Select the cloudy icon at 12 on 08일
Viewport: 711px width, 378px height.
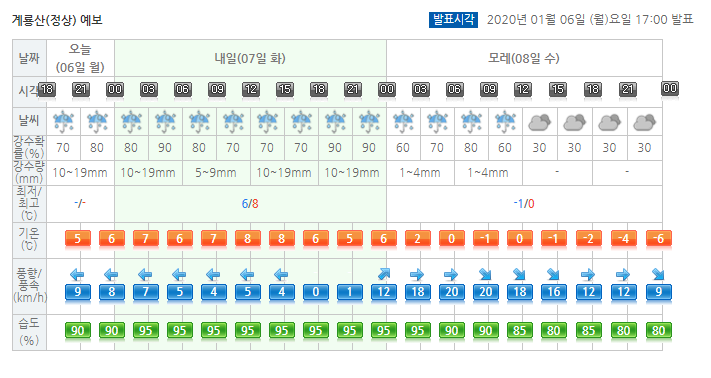tap(540, 122)
